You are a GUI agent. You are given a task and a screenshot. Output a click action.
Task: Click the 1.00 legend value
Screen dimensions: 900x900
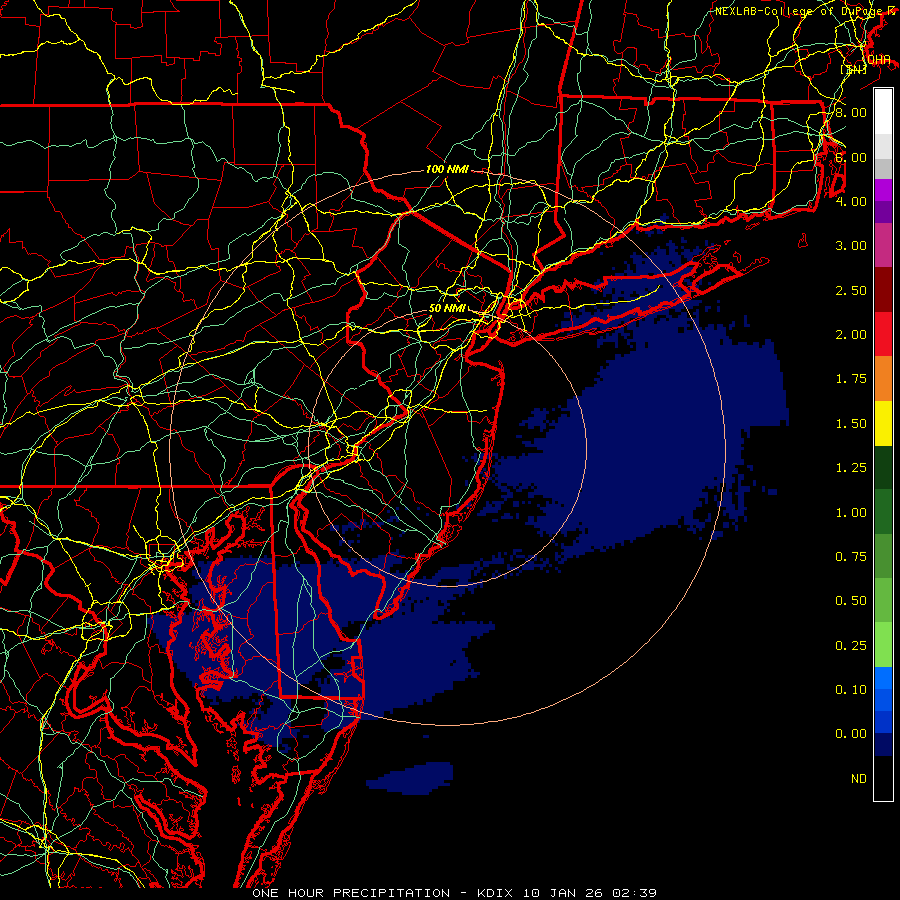(851, 513)
